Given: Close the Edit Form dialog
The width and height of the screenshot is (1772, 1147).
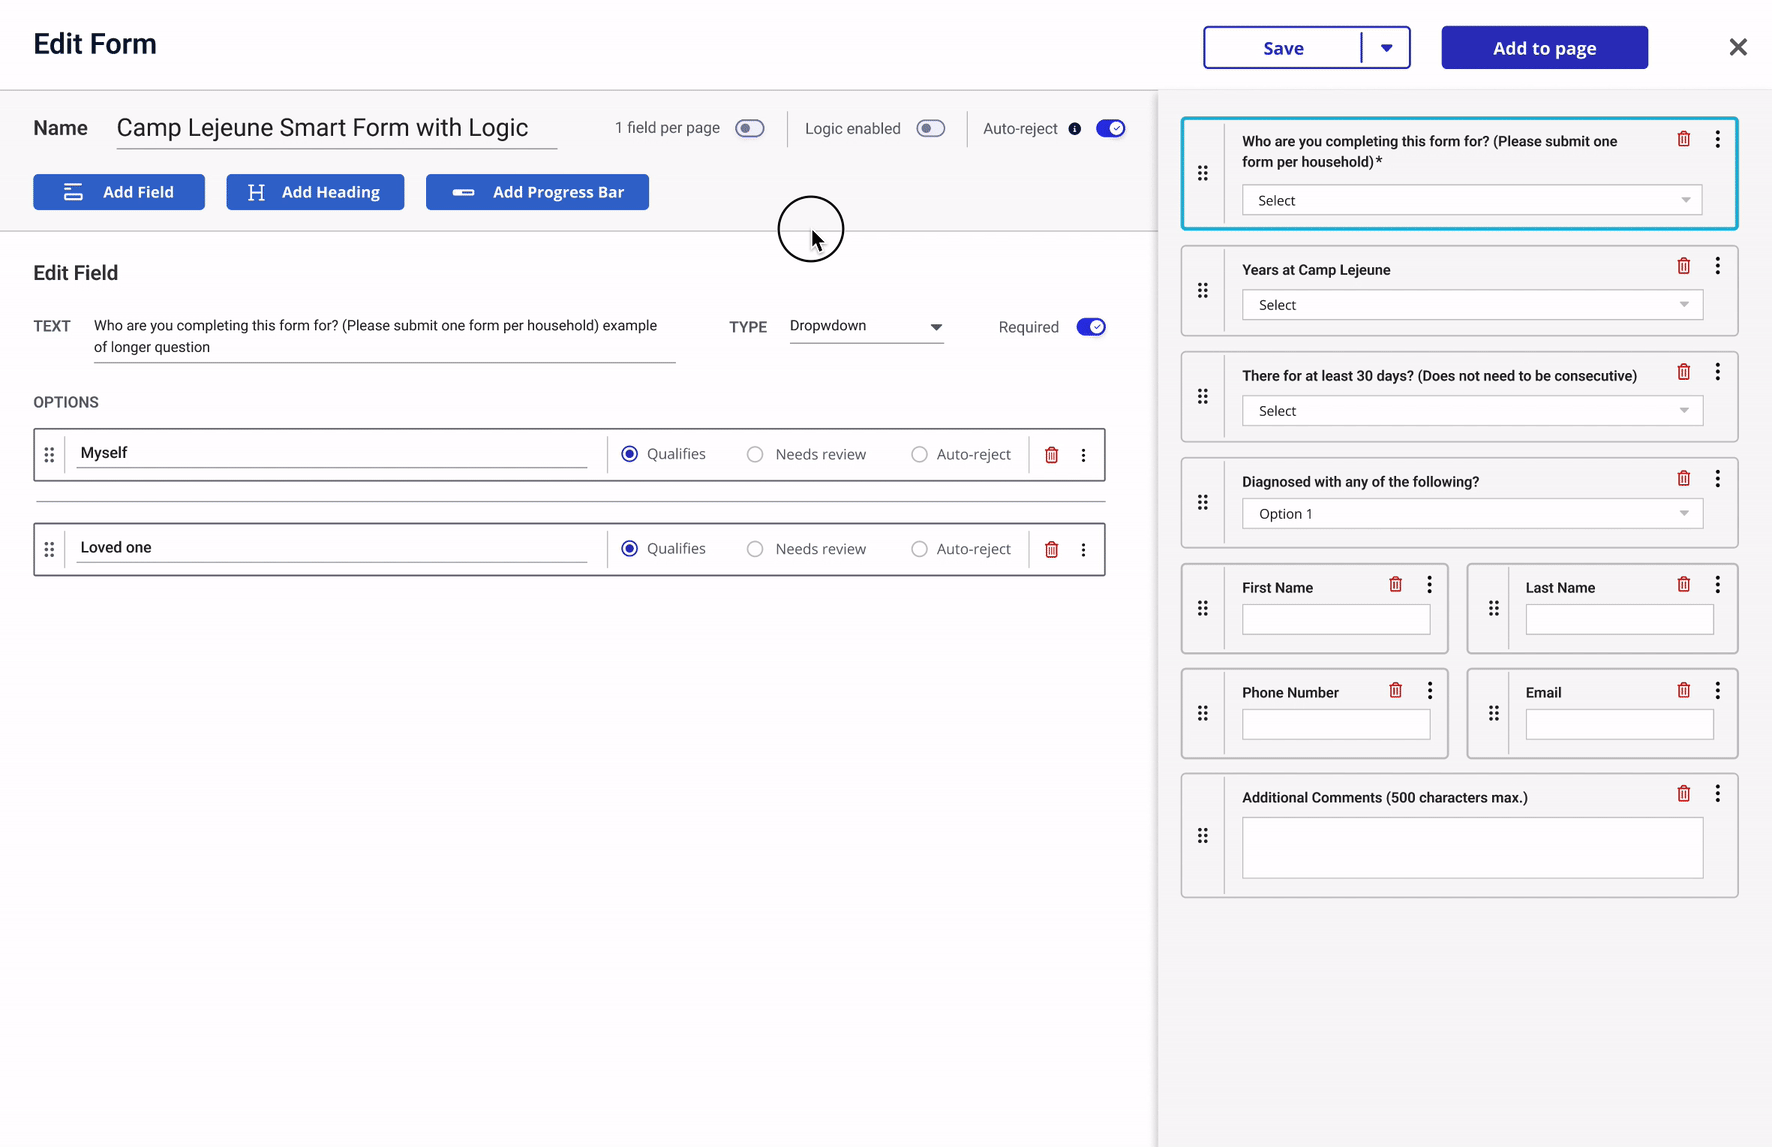Looking at the screenshot, I should [1738, 47].
